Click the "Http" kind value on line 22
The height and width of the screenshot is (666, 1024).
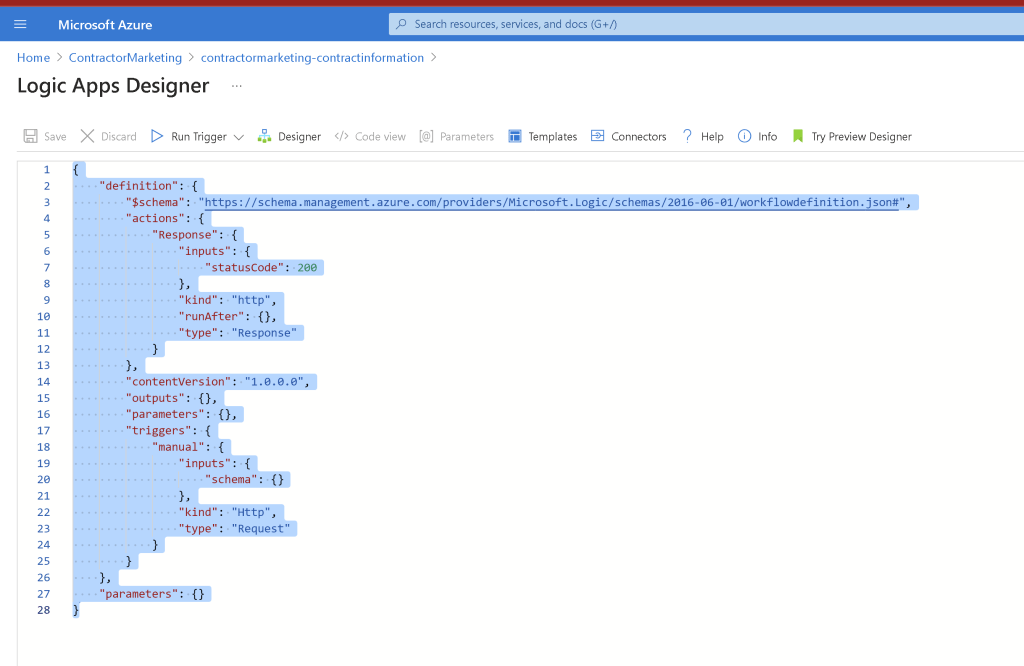pyautogui.click(x=251, y=513)
